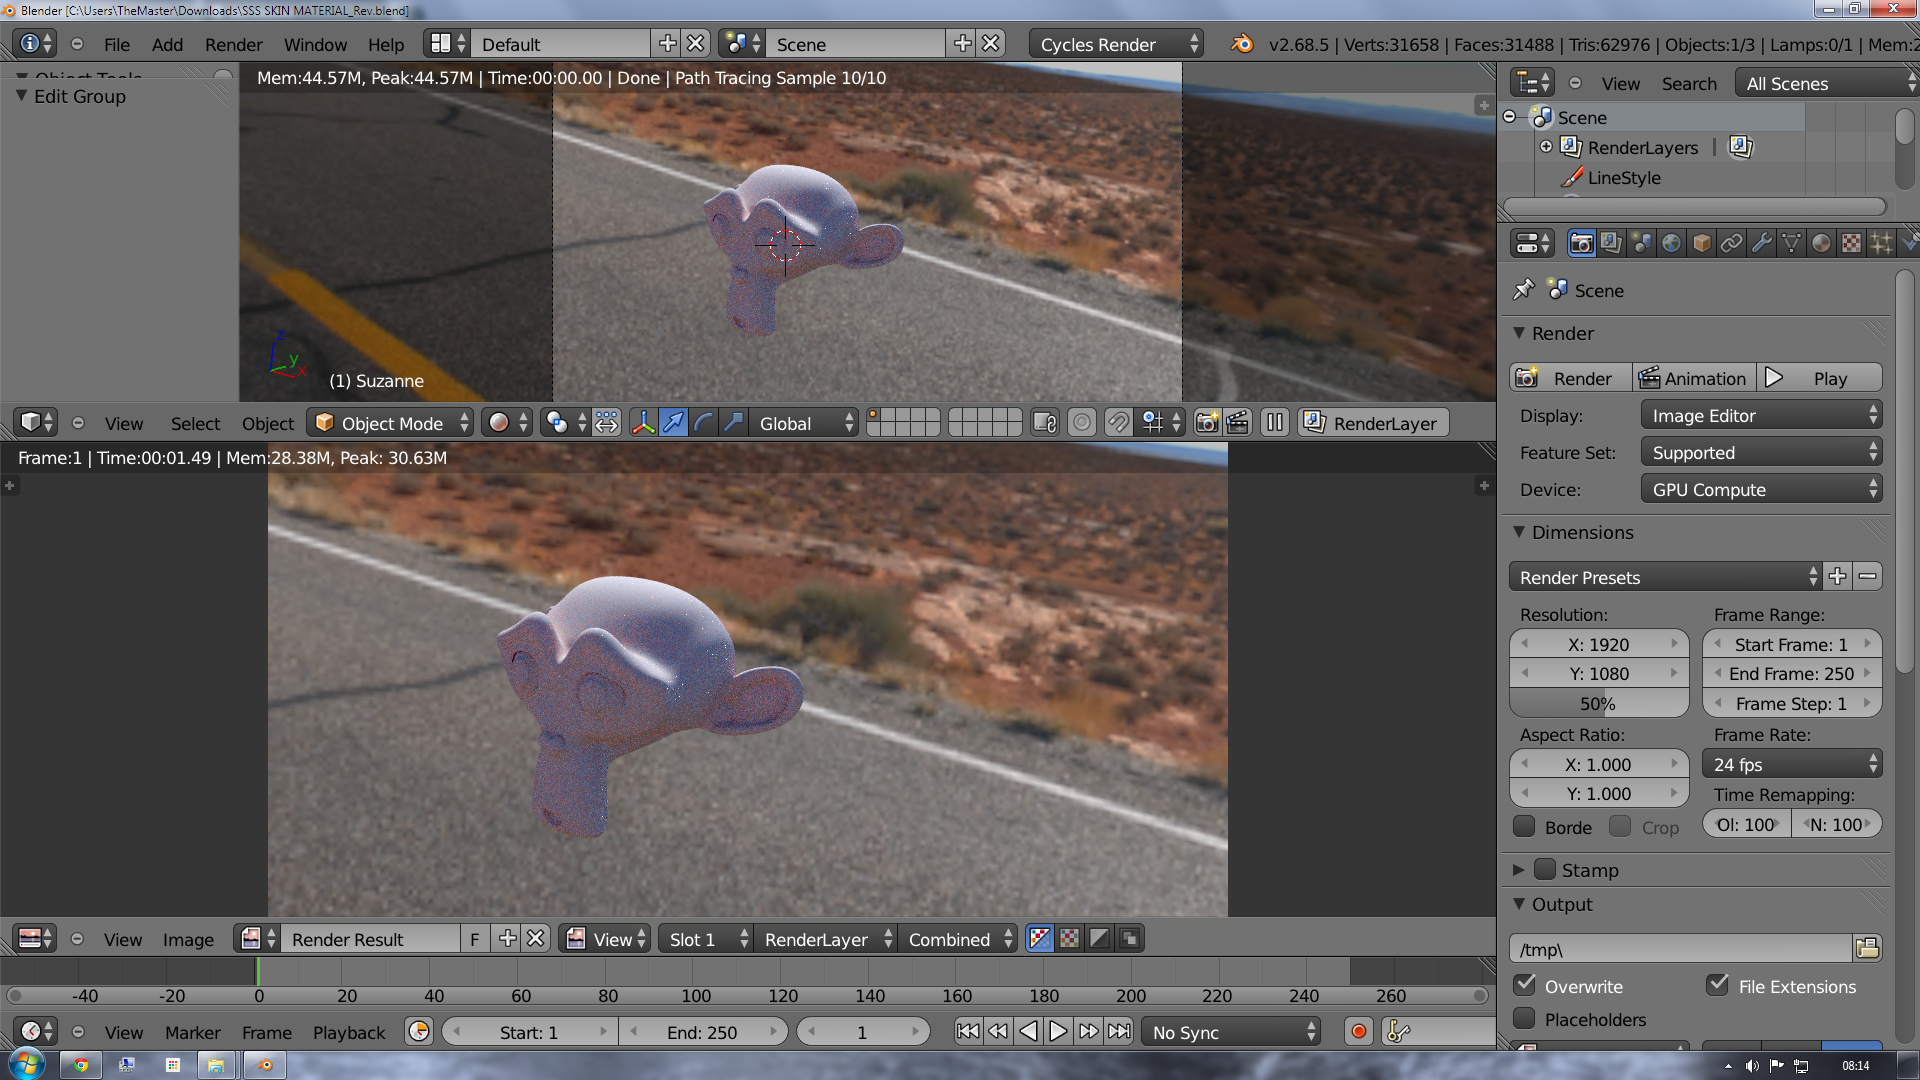Open the Object properties cube icon

pos(1701,243)
